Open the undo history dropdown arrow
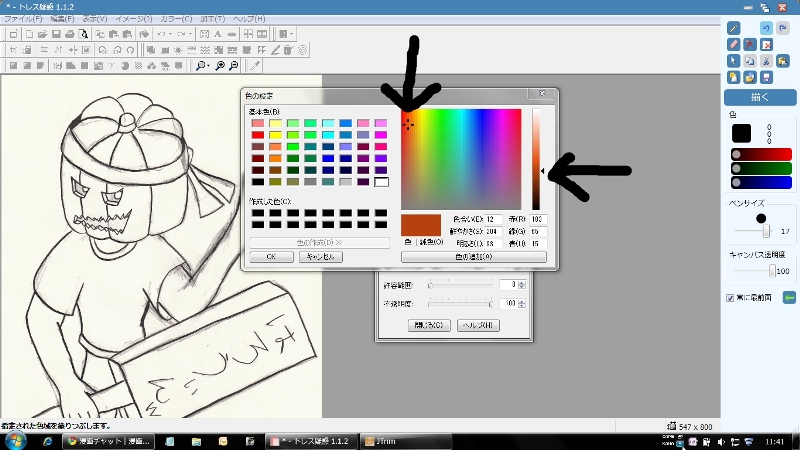Image resolution: width=800 pixels, height=450 pixels. pos(170,34)
